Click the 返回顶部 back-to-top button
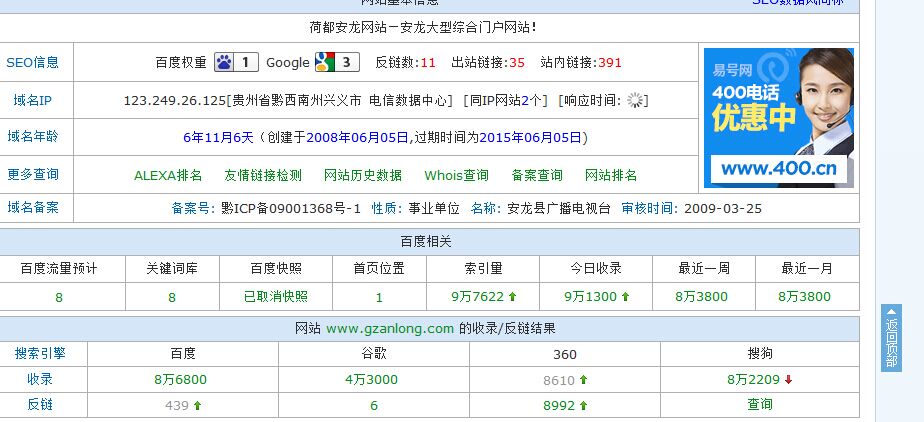The image size is (924, 422). click(x=891, y=338)
